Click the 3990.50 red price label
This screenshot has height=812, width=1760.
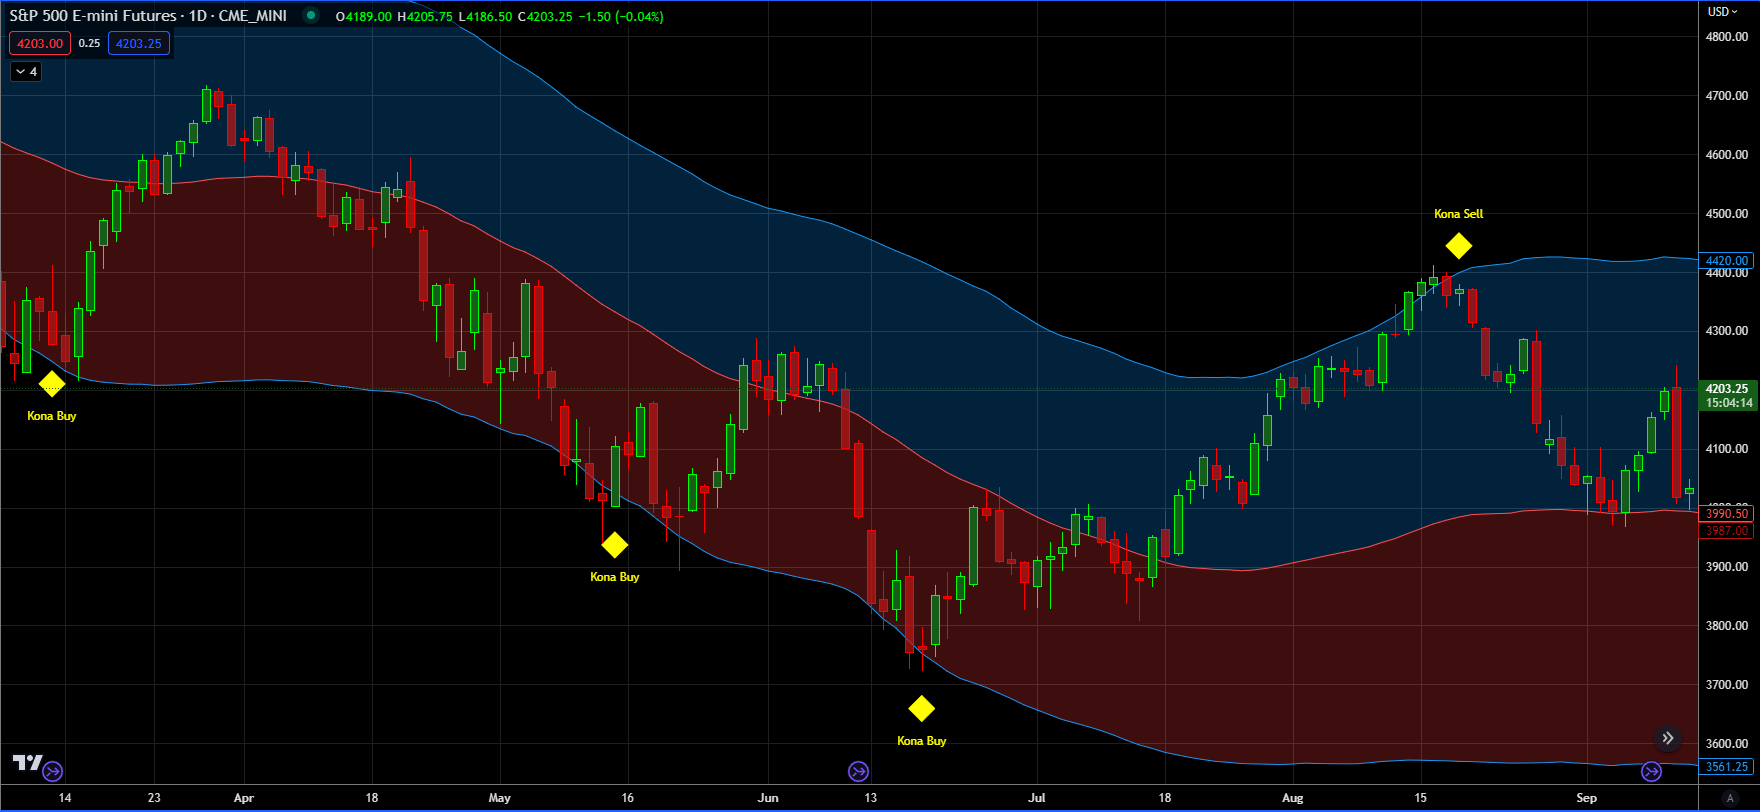(x=1727, y=514)
